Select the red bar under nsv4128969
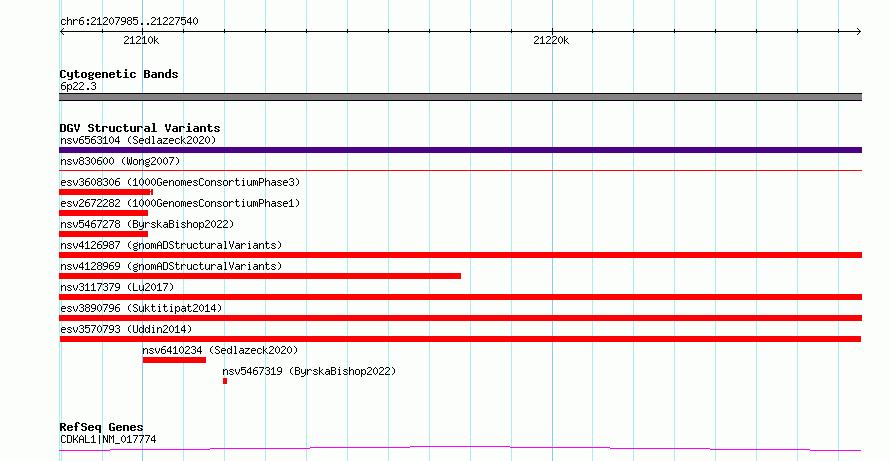The image size is (890, 461). 260,276
